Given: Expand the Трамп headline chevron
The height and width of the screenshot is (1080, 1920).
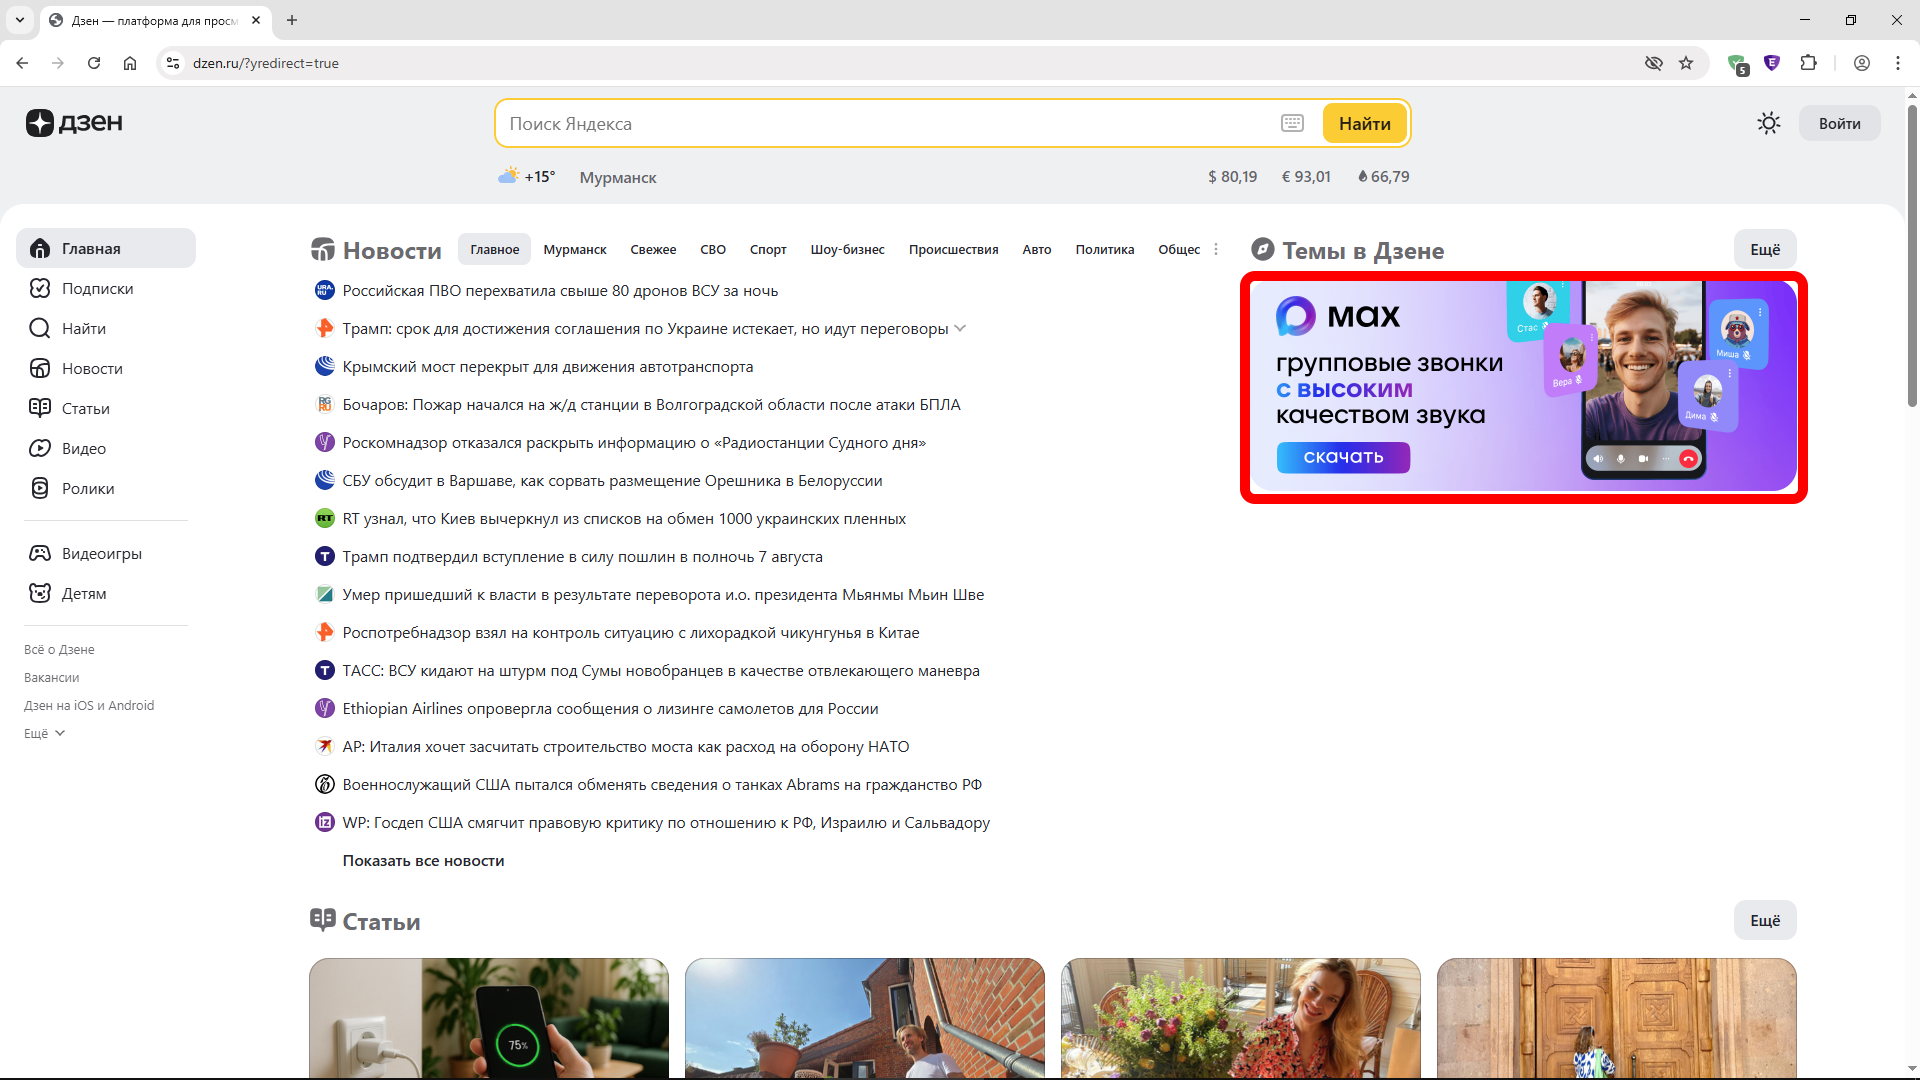Looking at the screenshot, I should (960, 328).
